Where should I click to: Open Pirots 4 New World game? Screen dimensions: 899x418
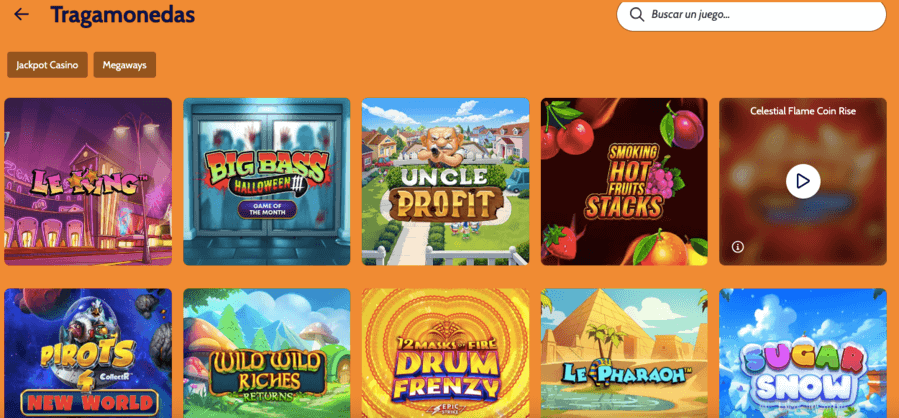88,353
